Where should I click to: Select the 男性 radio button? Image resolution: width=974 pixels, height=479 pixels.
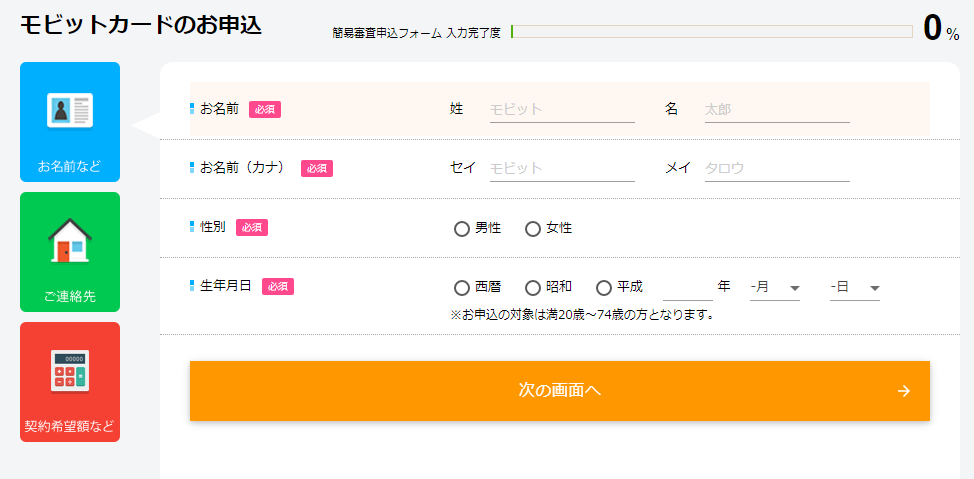click(462, 229)
